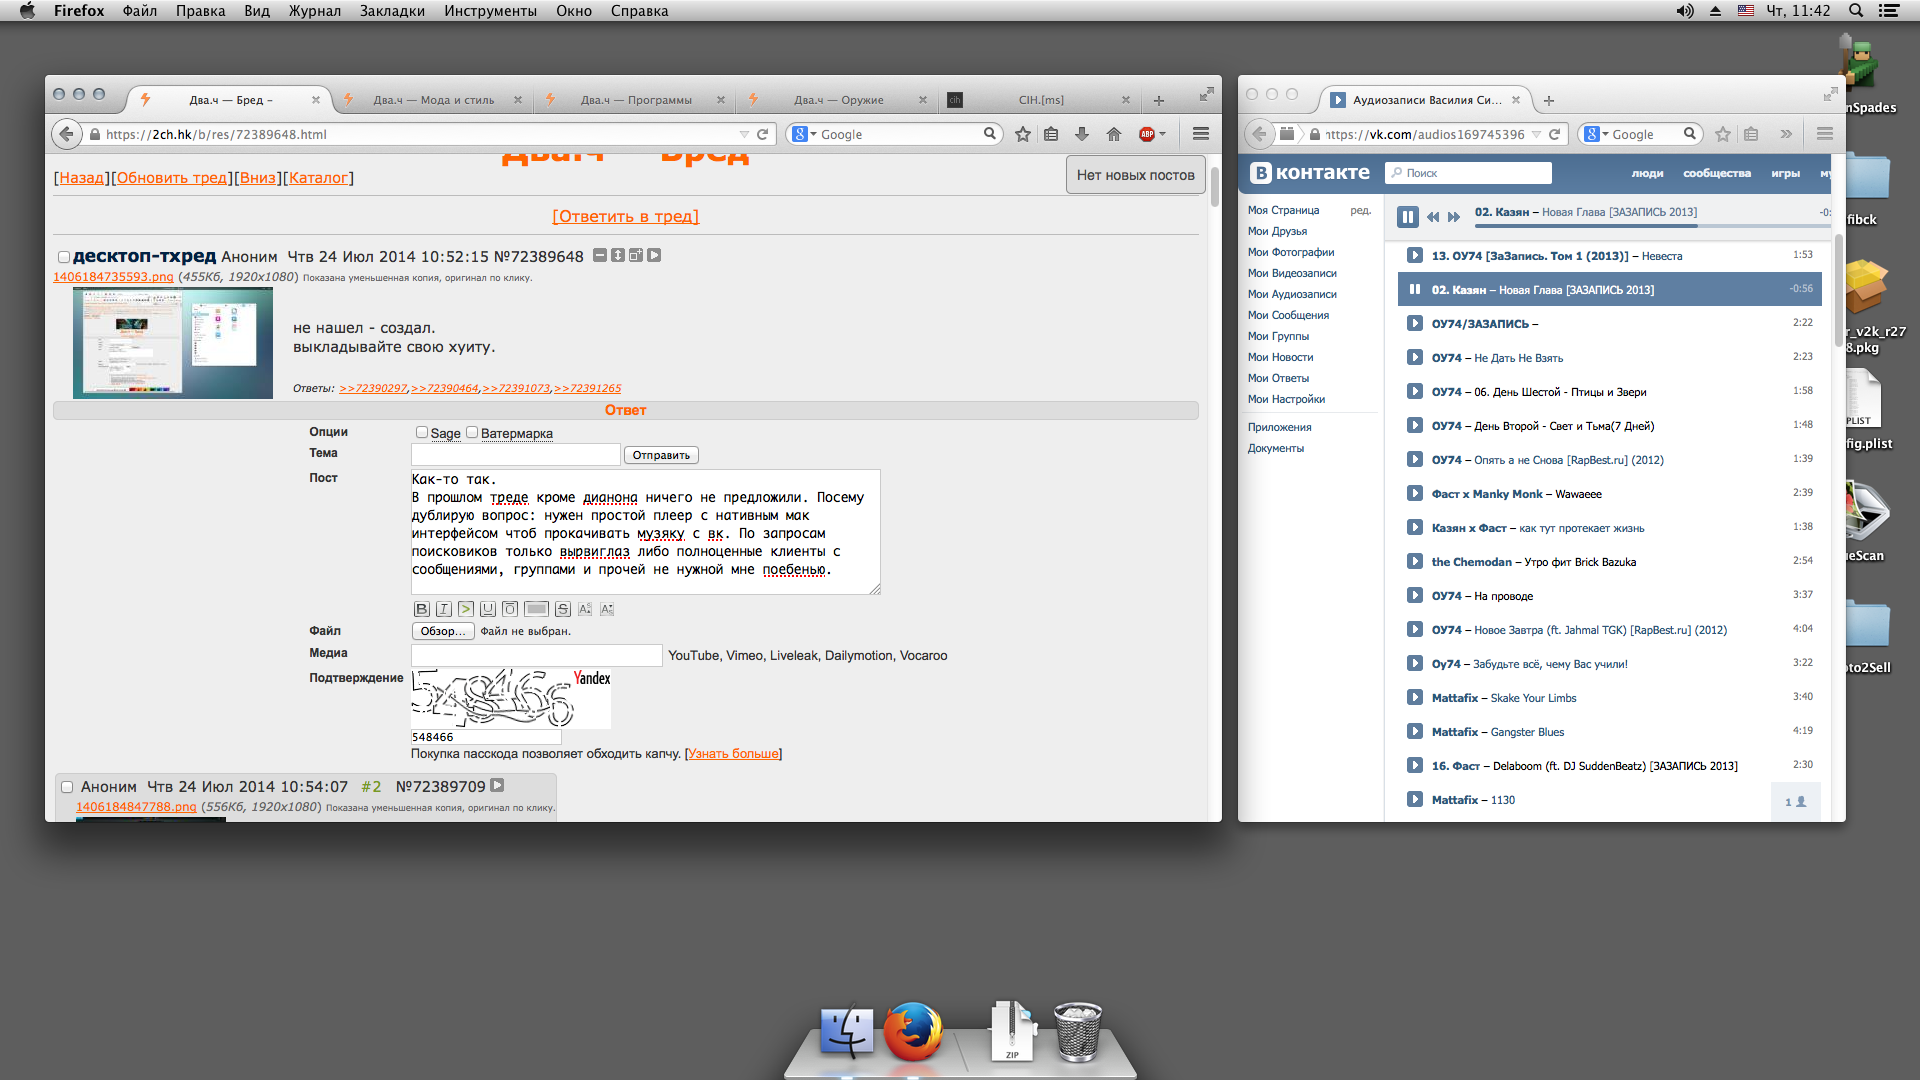Insert green quote marker icon
This screenshot has width=1920, height=1080.
[466, 609]
